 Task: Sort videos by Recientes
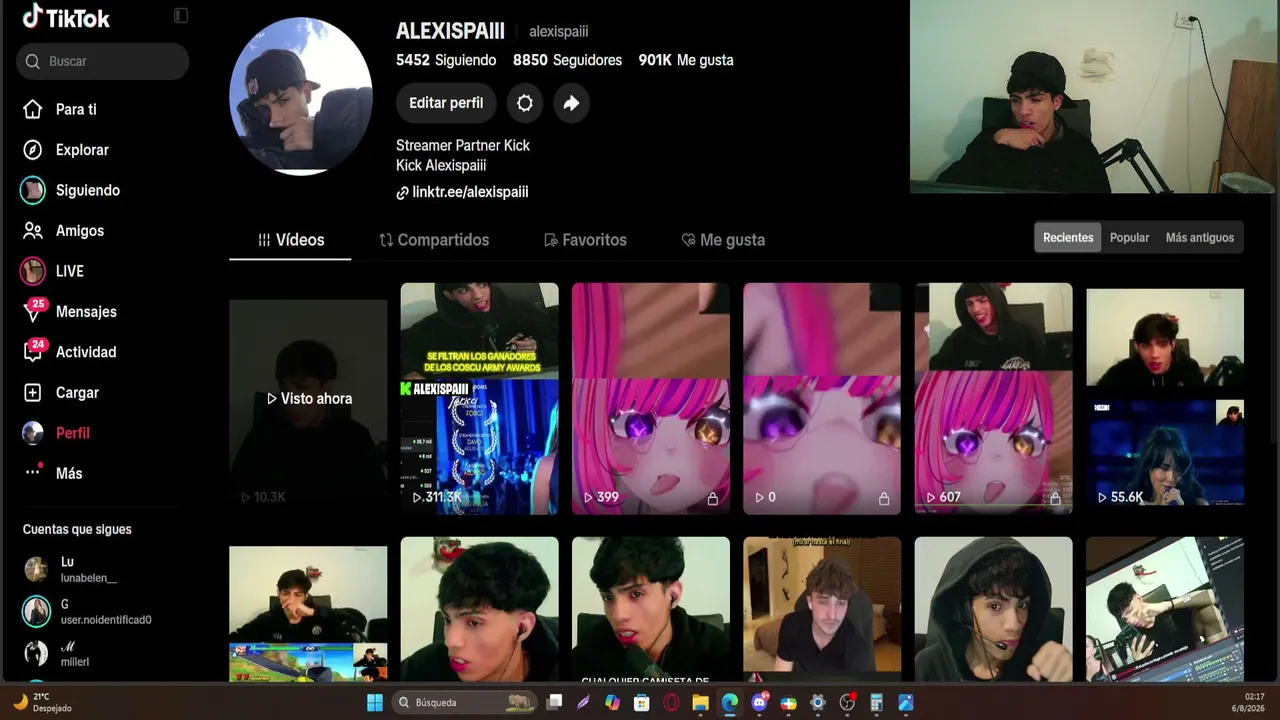click(x=1068, y=238)
